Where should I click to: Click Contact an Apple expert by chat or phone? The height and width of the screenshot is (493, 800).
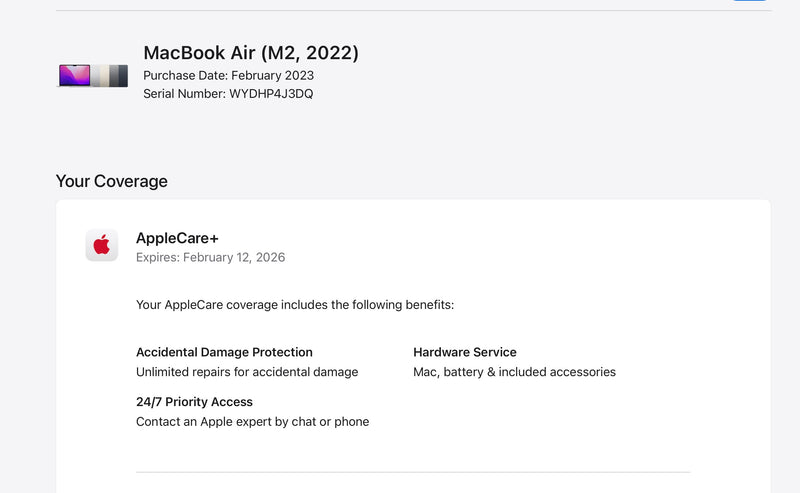pos(252,422)
